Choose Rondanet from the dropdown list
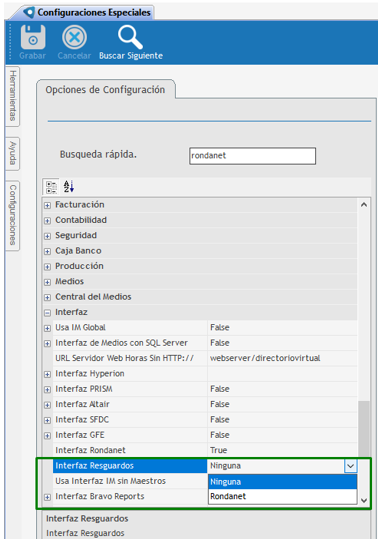This screenshot has height=539, width=378. [x=282, y=496]
